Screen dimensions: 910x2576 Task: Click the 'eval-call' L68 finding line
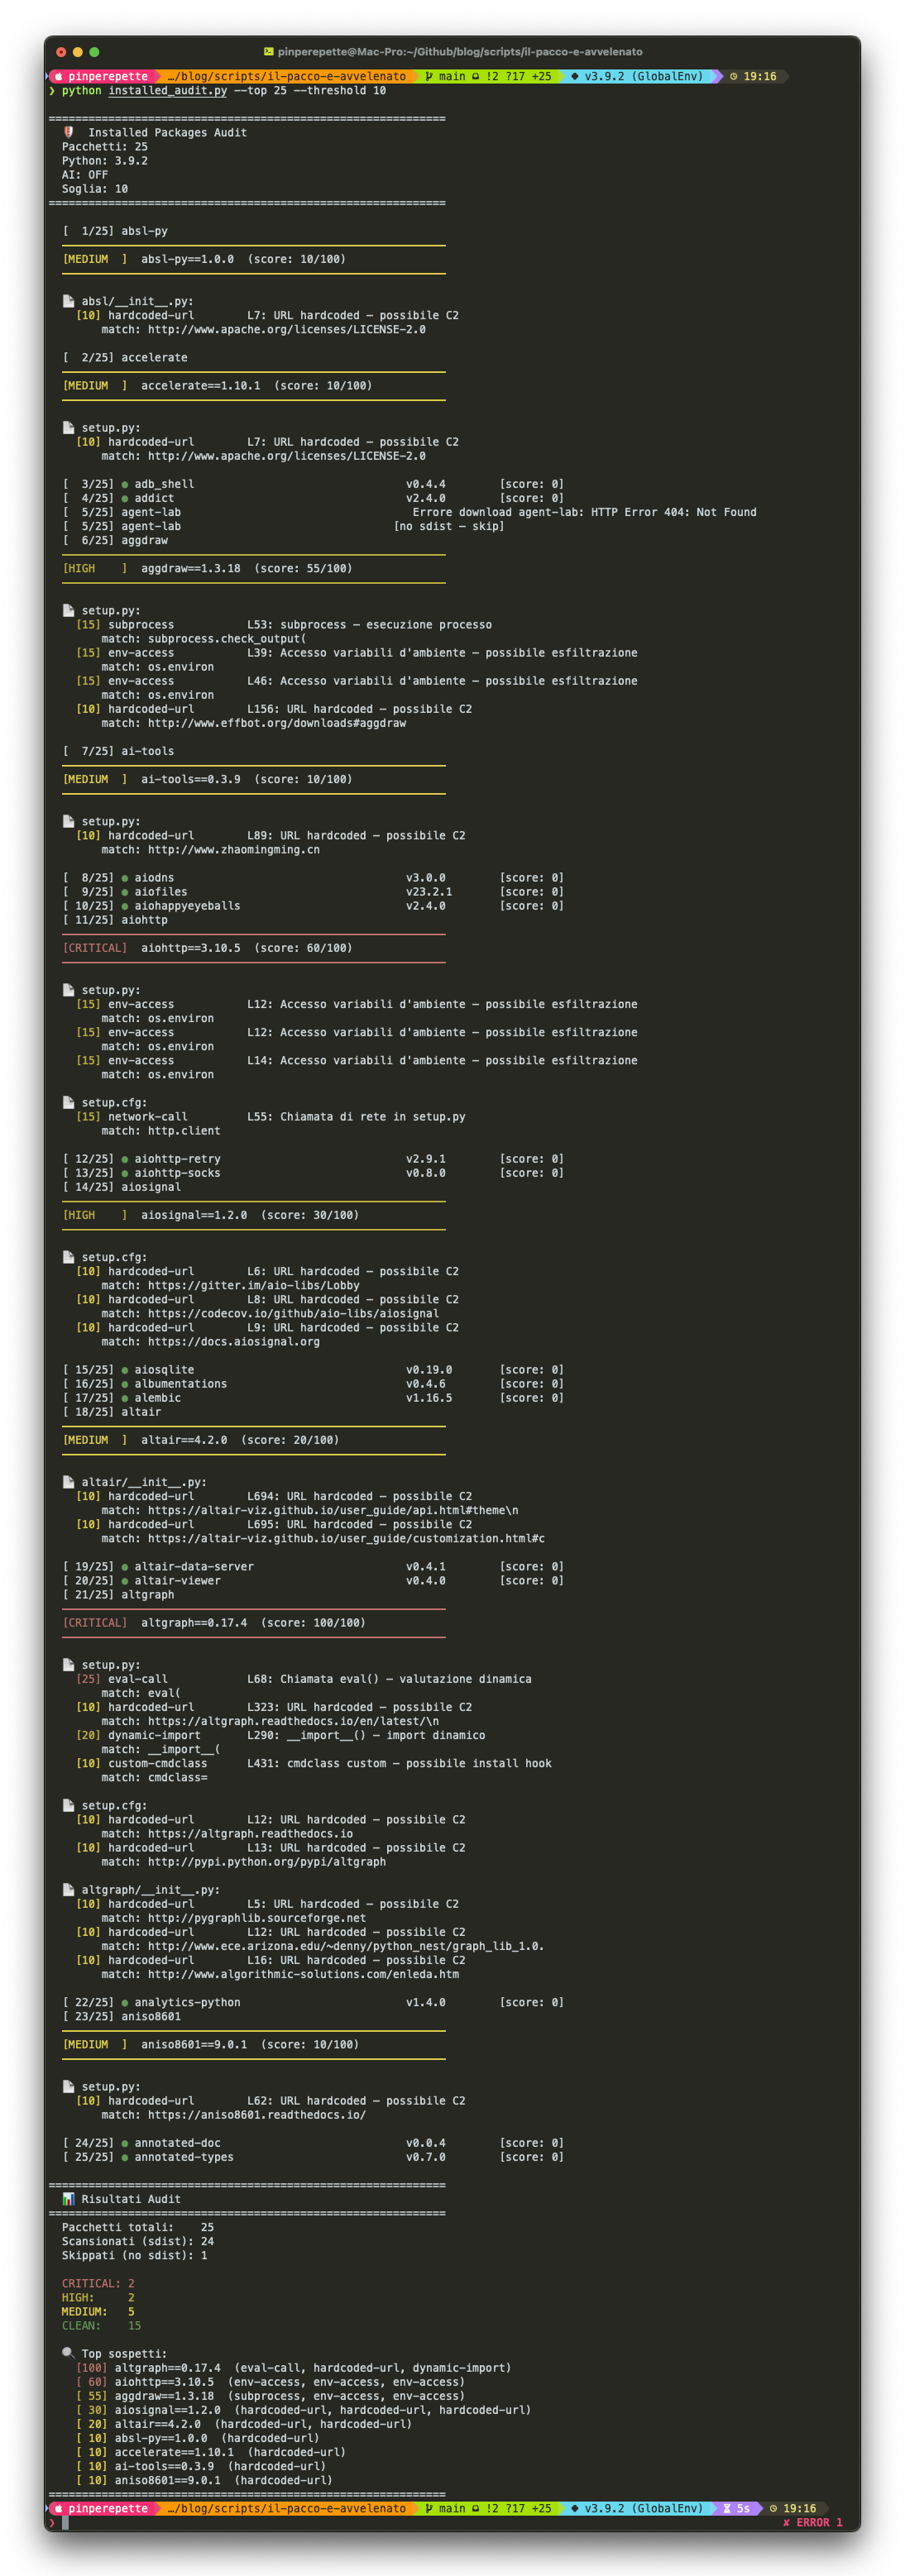[304, 1679]
